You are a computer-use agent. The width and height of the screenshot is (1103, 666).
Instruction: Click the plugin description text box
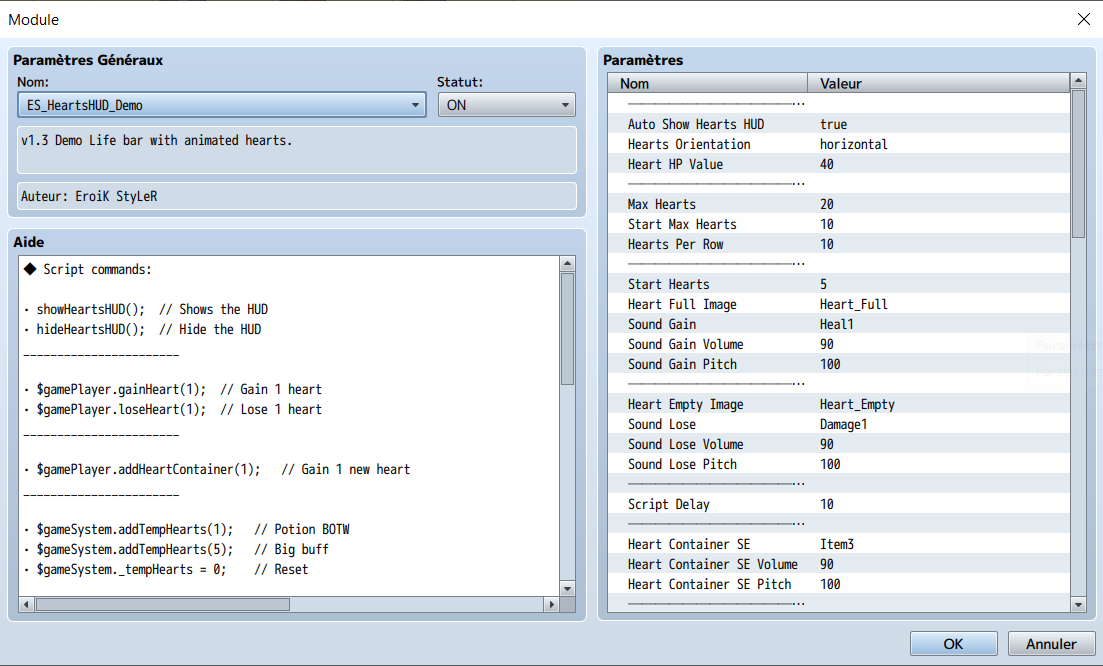coord(297,150)
